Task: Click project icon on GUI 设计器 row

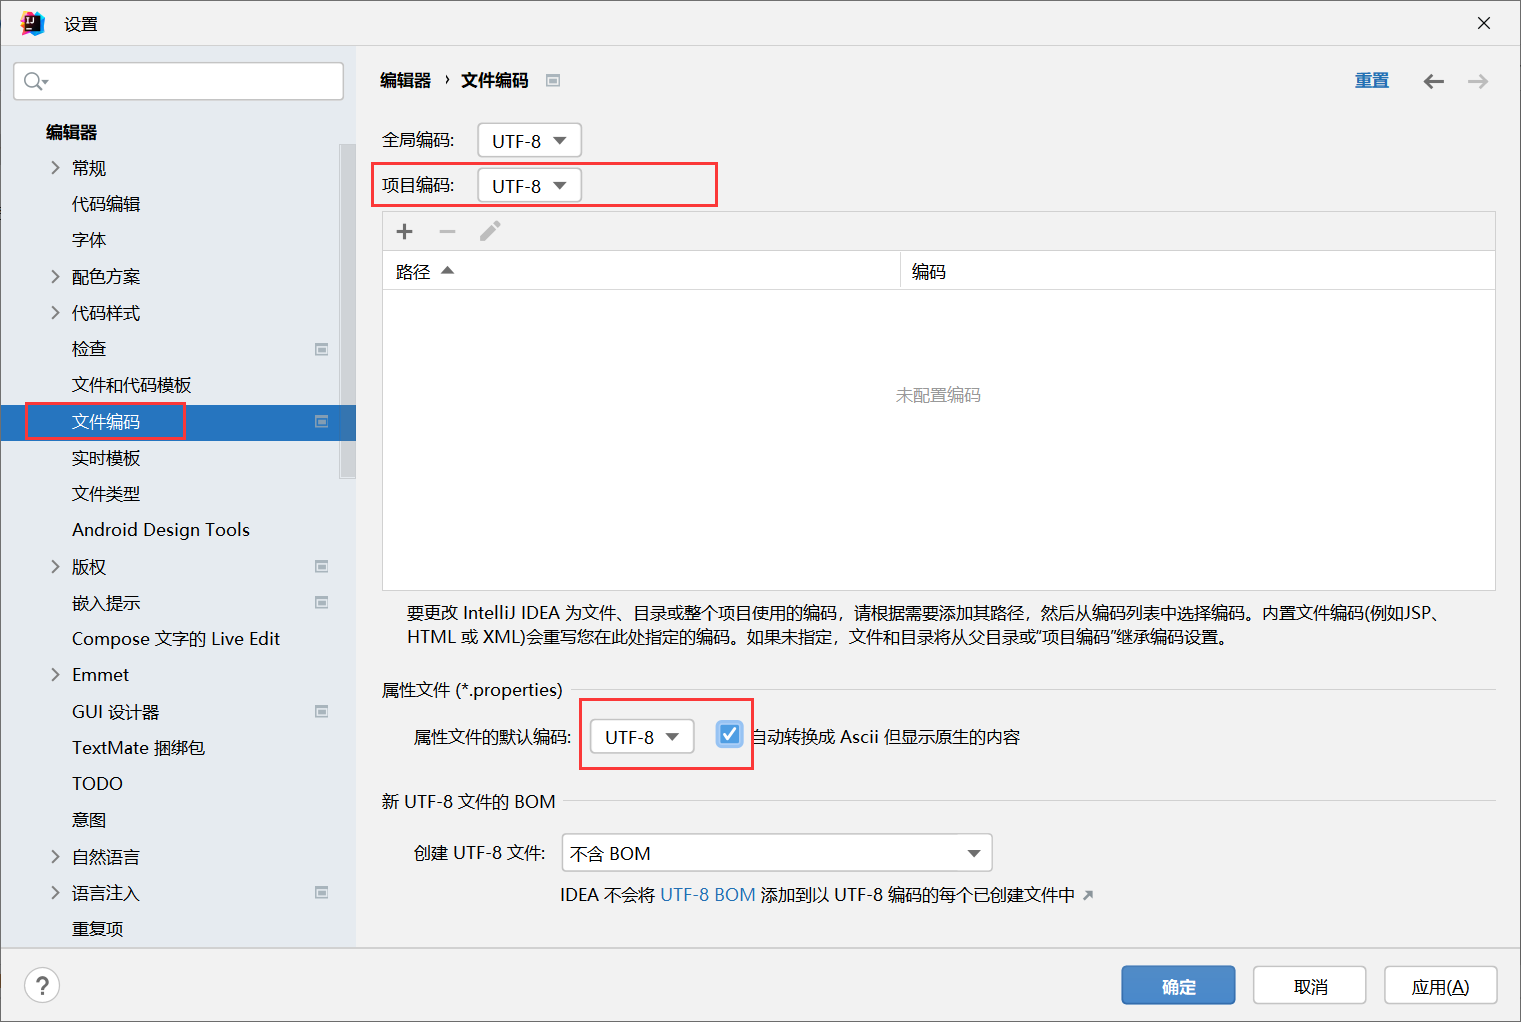Action: click(322, 712)
